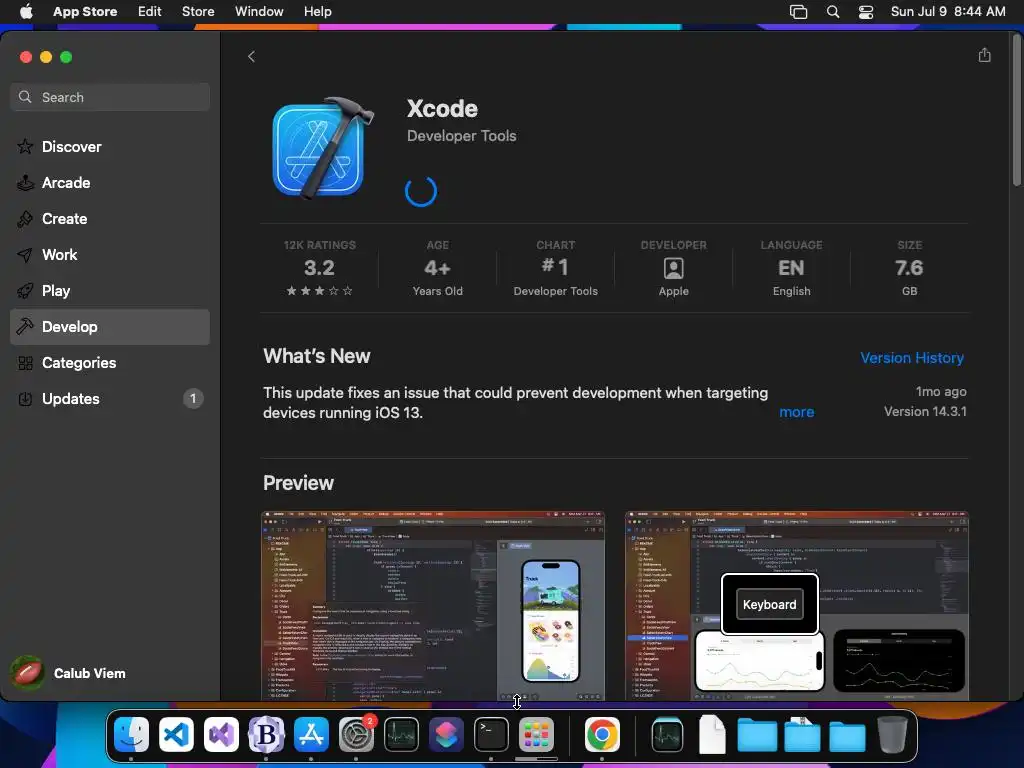Image resolution: width=1024 pixels, height=768 pixels.
Task: Click the blue download progress spinner
Action: coord(421,191)
